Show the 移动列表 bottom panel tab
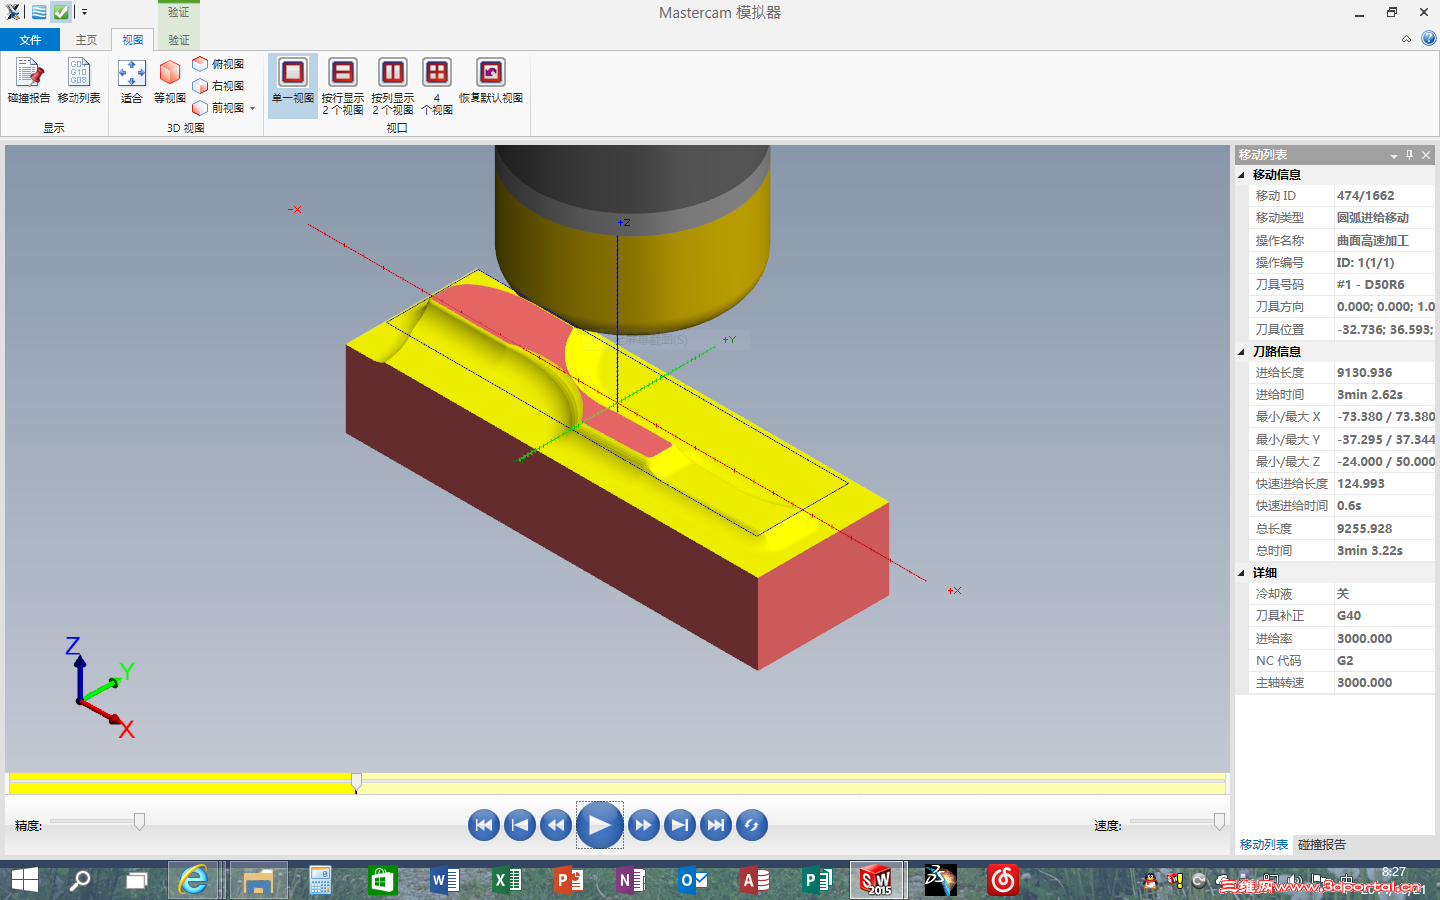This screenshot has width=1440, height=900. pyautogui.click(x=1264, y=845)
